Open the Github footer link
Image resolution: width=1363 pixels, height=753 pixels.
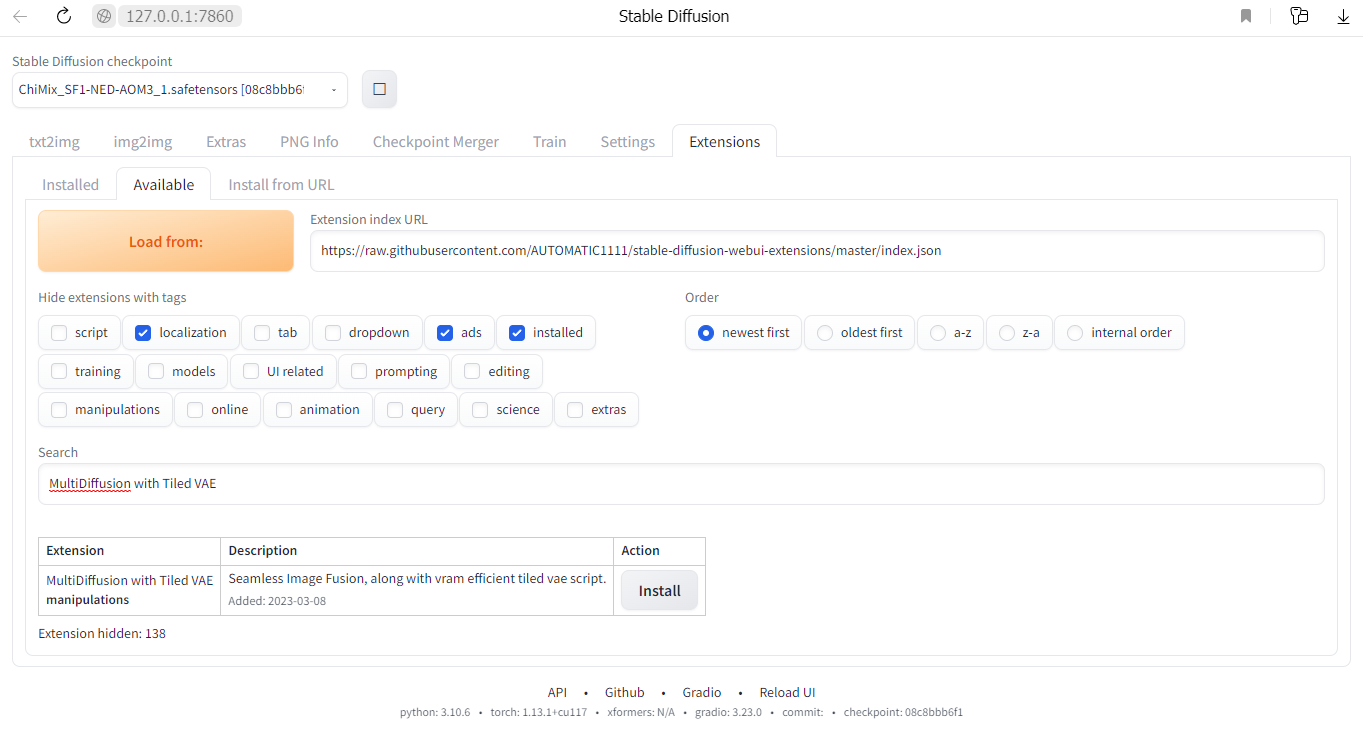click(625, 693)
